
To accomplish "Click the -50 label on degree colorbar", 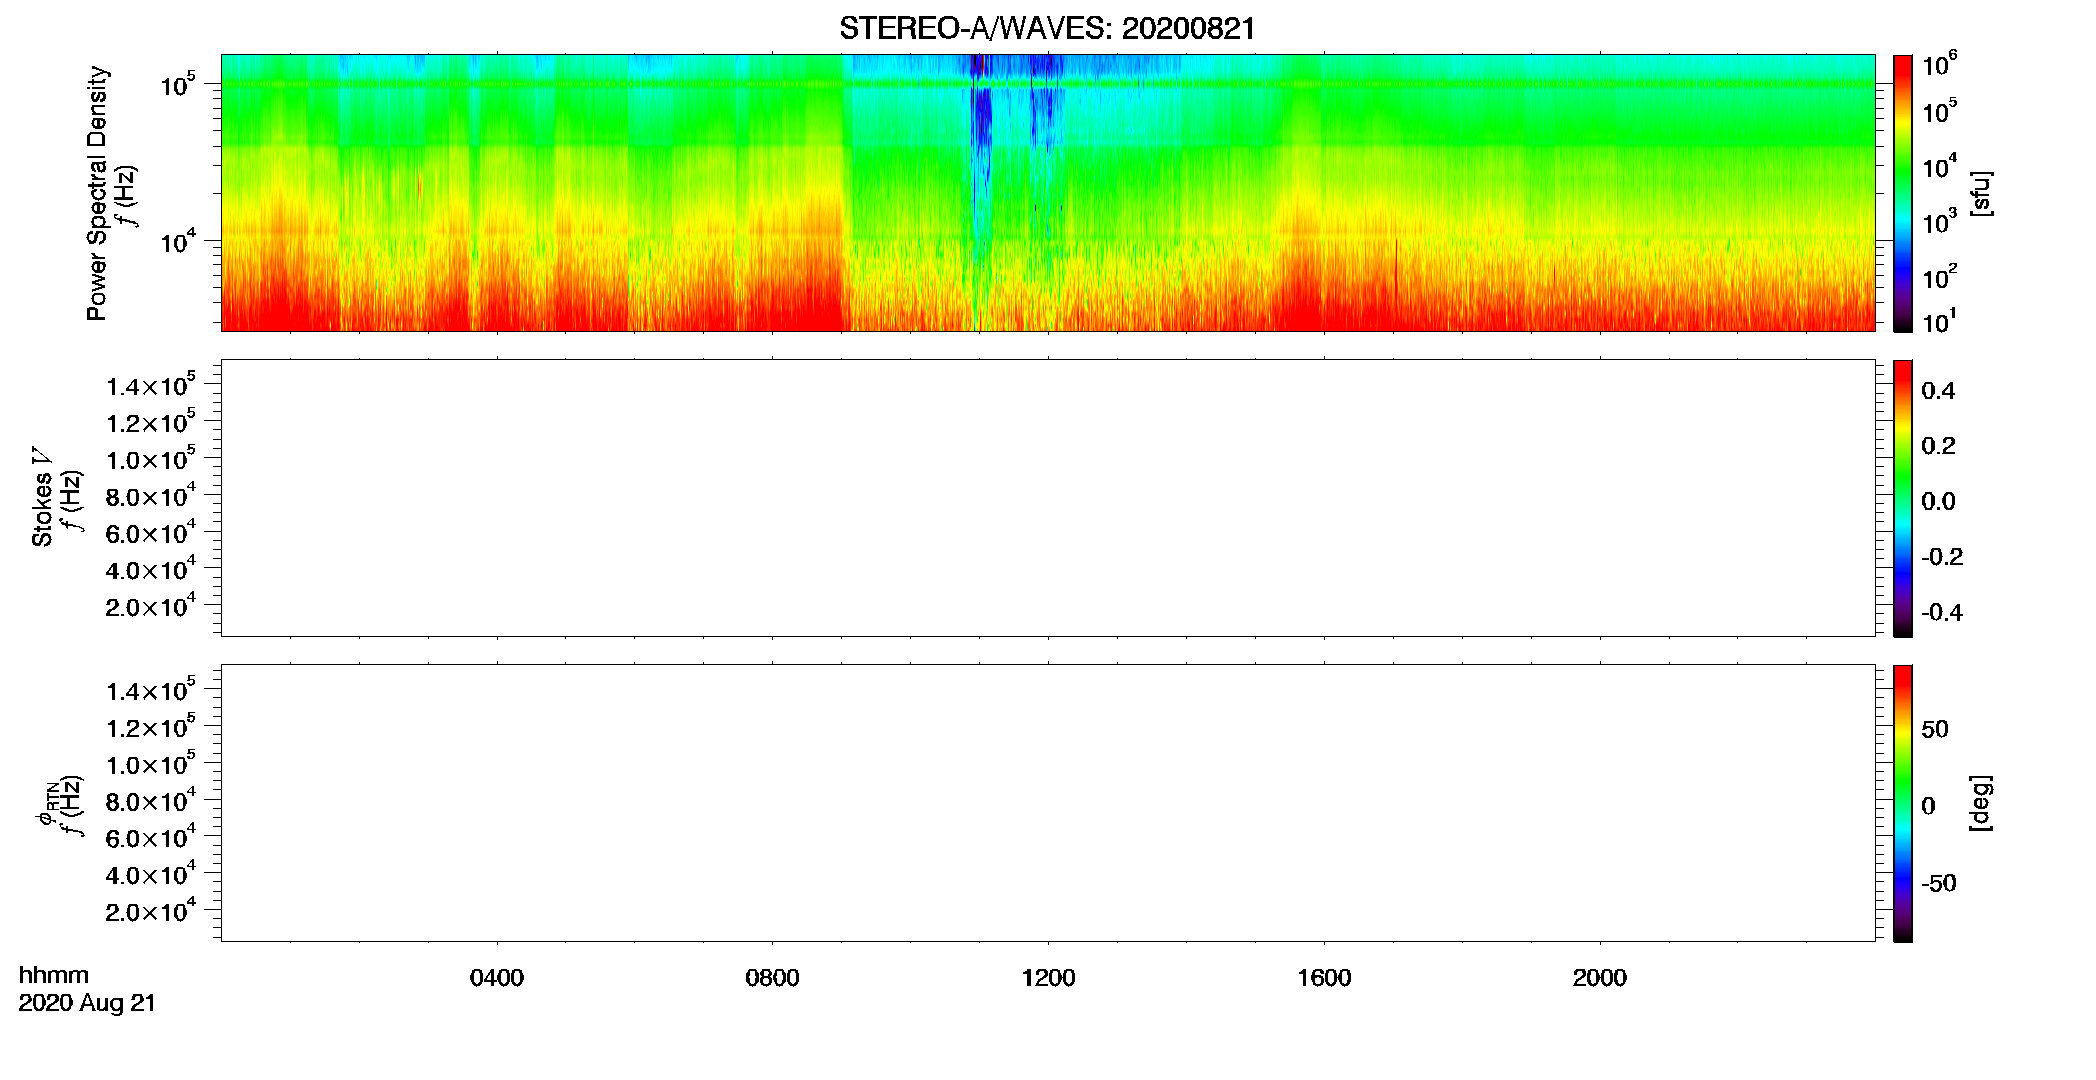I will click(x=1940, y=884).
